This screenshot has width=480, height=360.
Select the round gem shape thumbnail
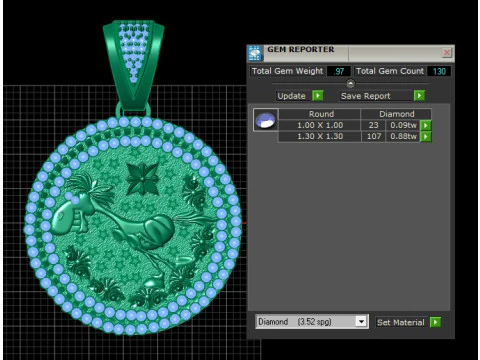tap(265, 120)
